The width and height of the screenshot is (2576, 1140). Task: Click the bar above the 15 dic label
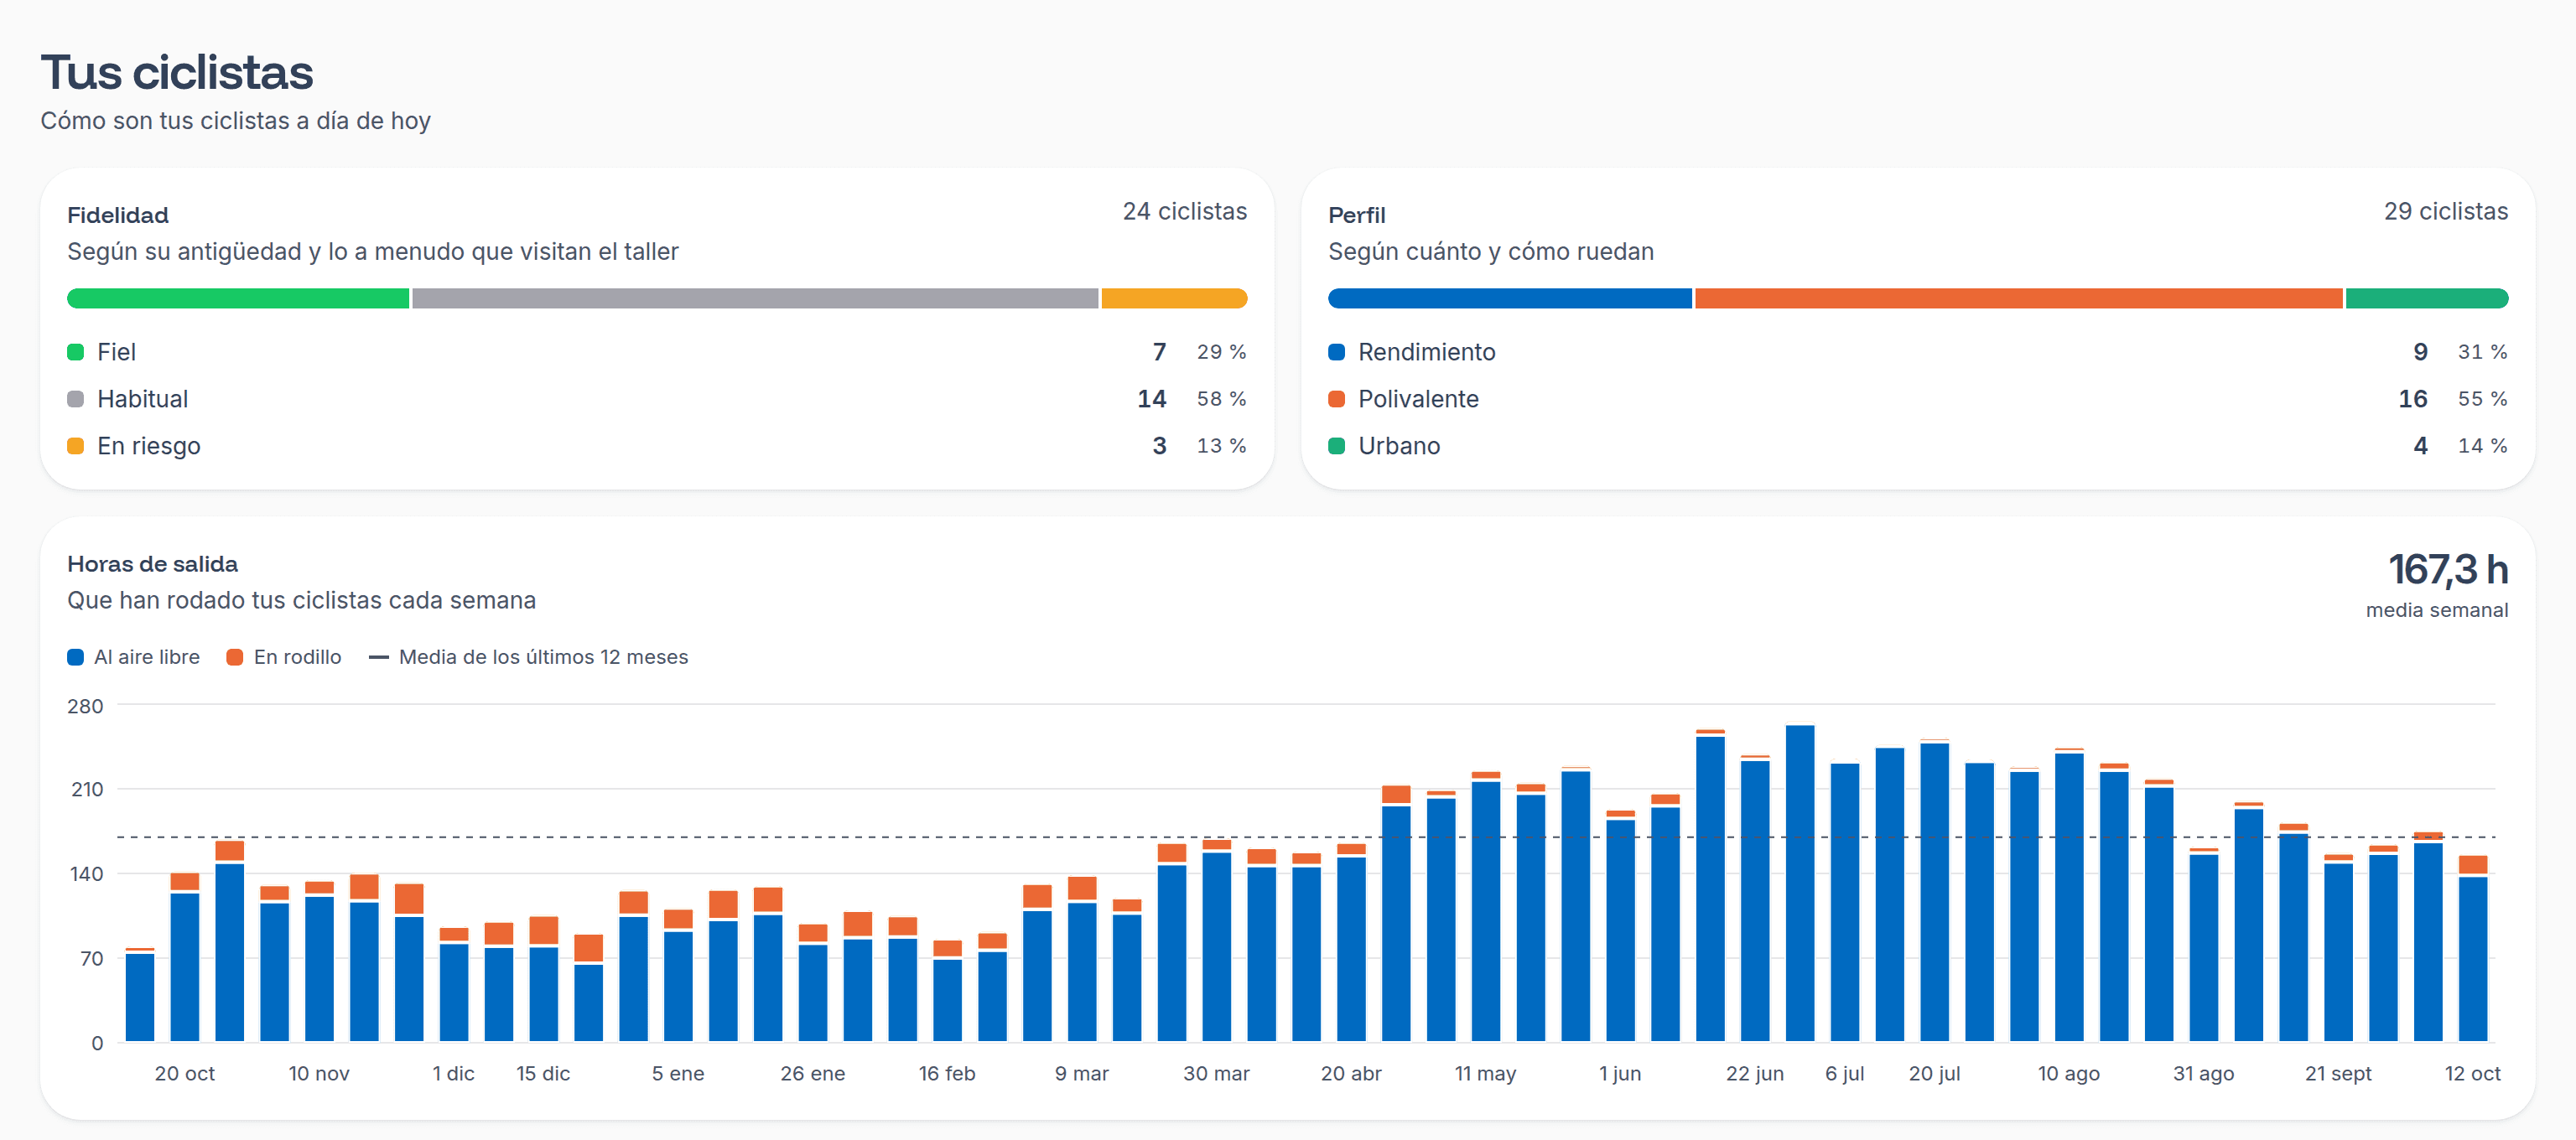pyautogui.click(x=543, y=979)
